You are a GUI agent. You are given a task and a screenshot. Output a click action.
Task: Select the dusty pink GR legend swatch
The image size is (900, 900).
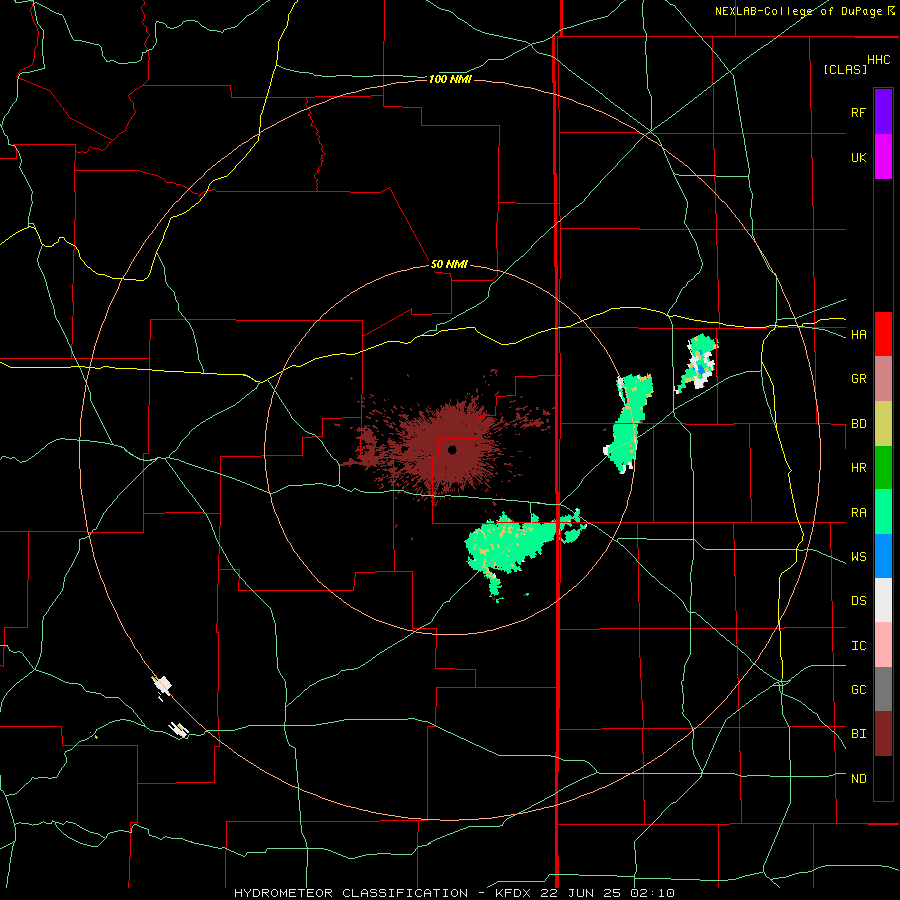tap(883, 379)
